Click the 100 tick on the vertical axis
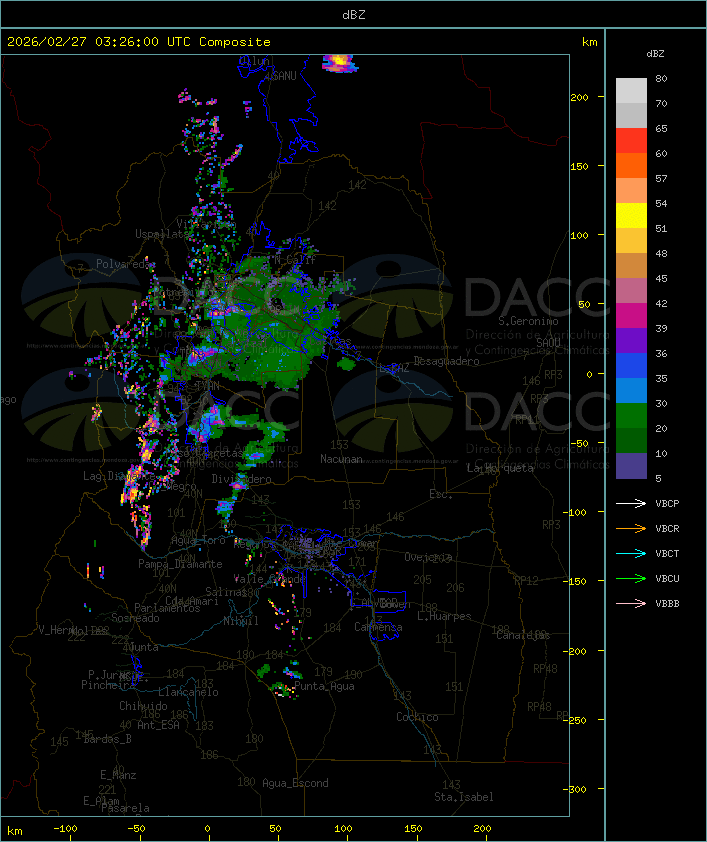 pos(579,235)
